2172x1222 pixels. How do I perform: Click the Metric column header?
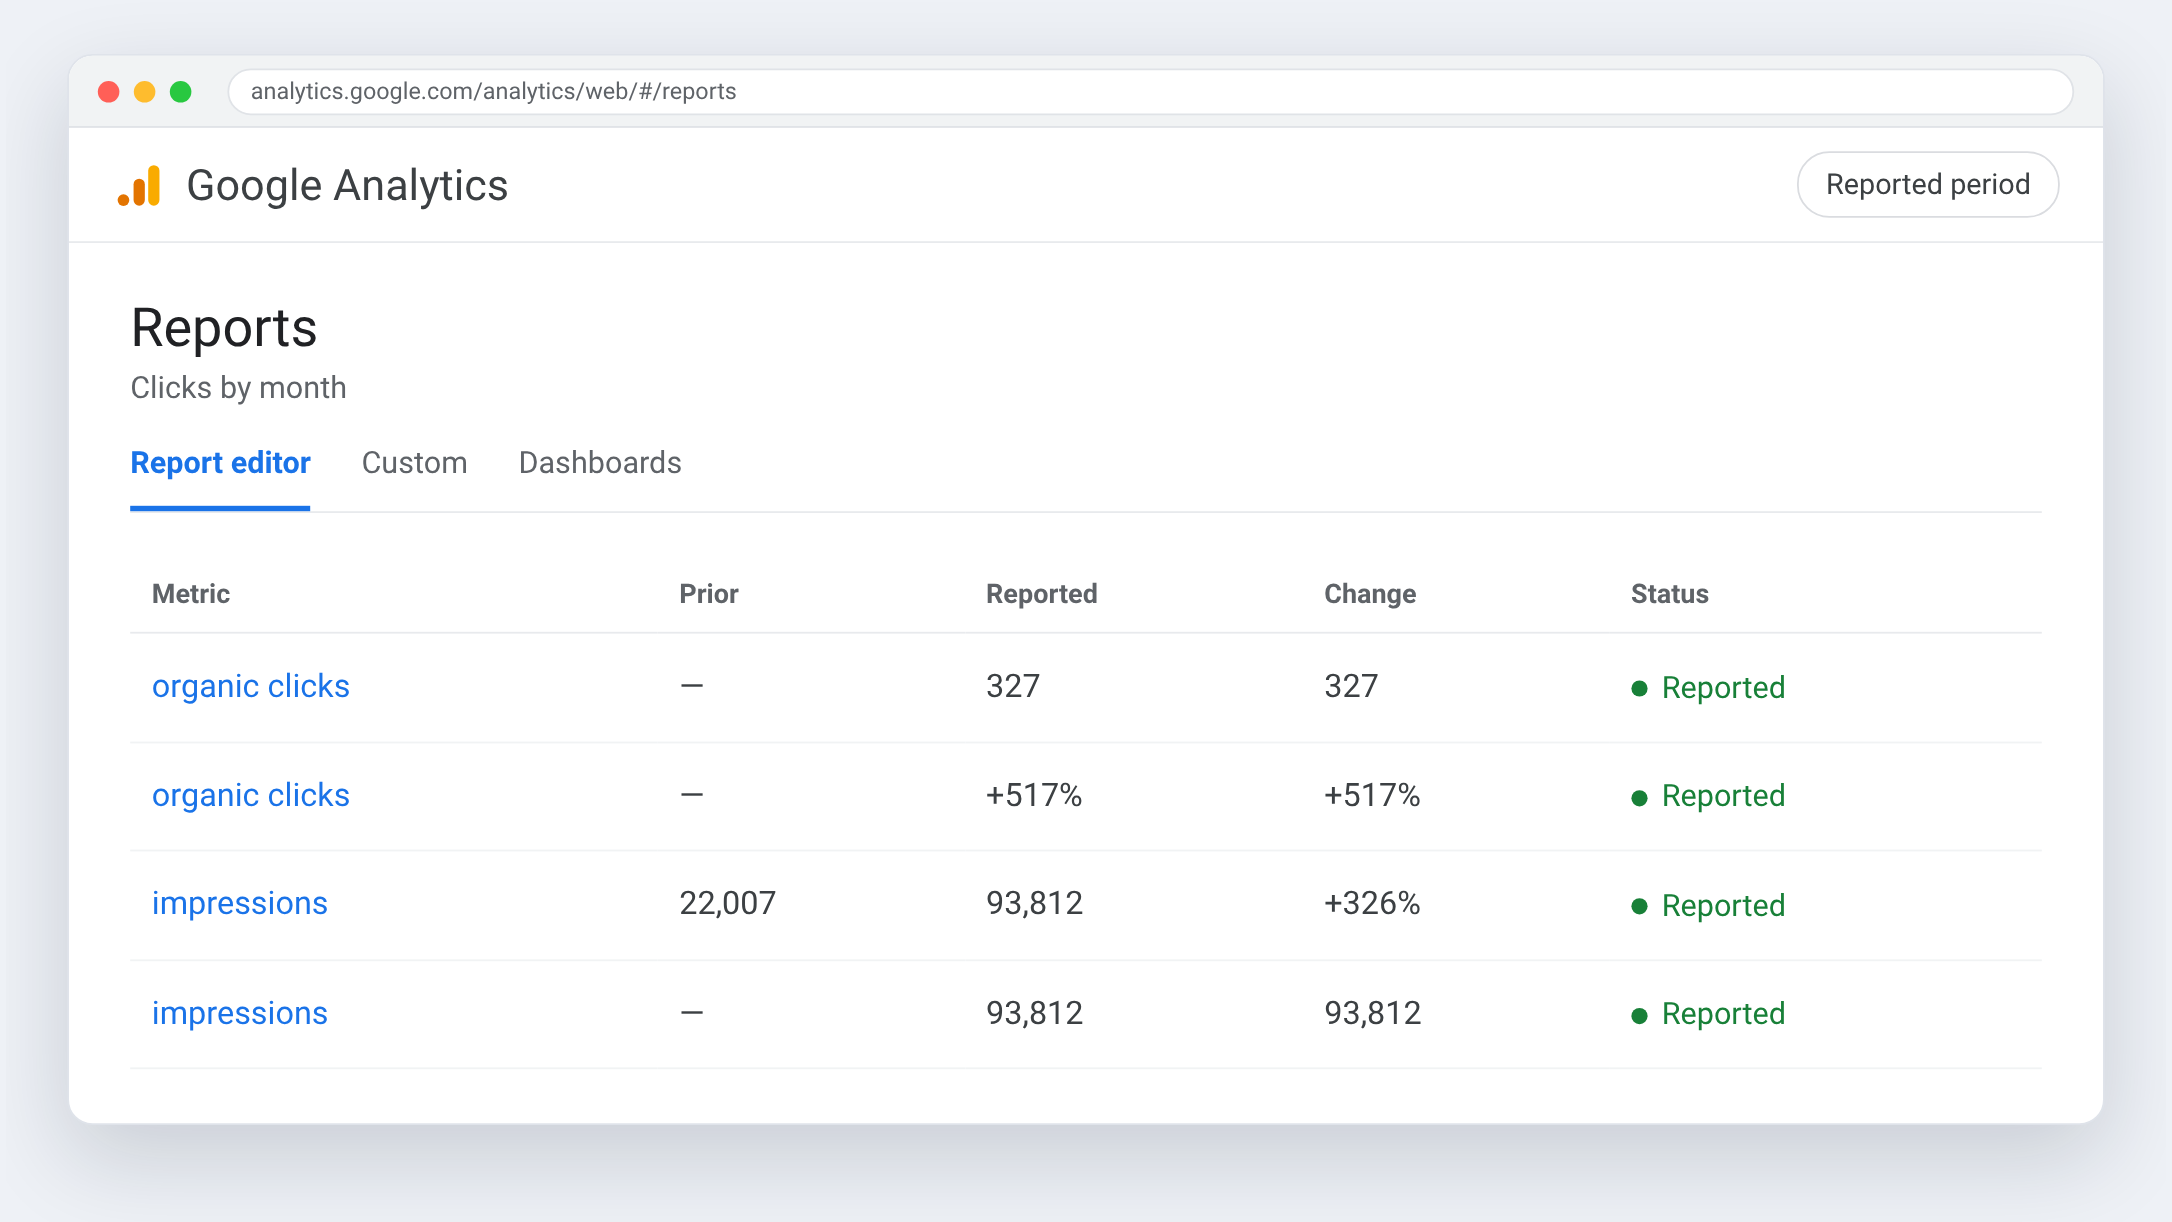[191, 594]
